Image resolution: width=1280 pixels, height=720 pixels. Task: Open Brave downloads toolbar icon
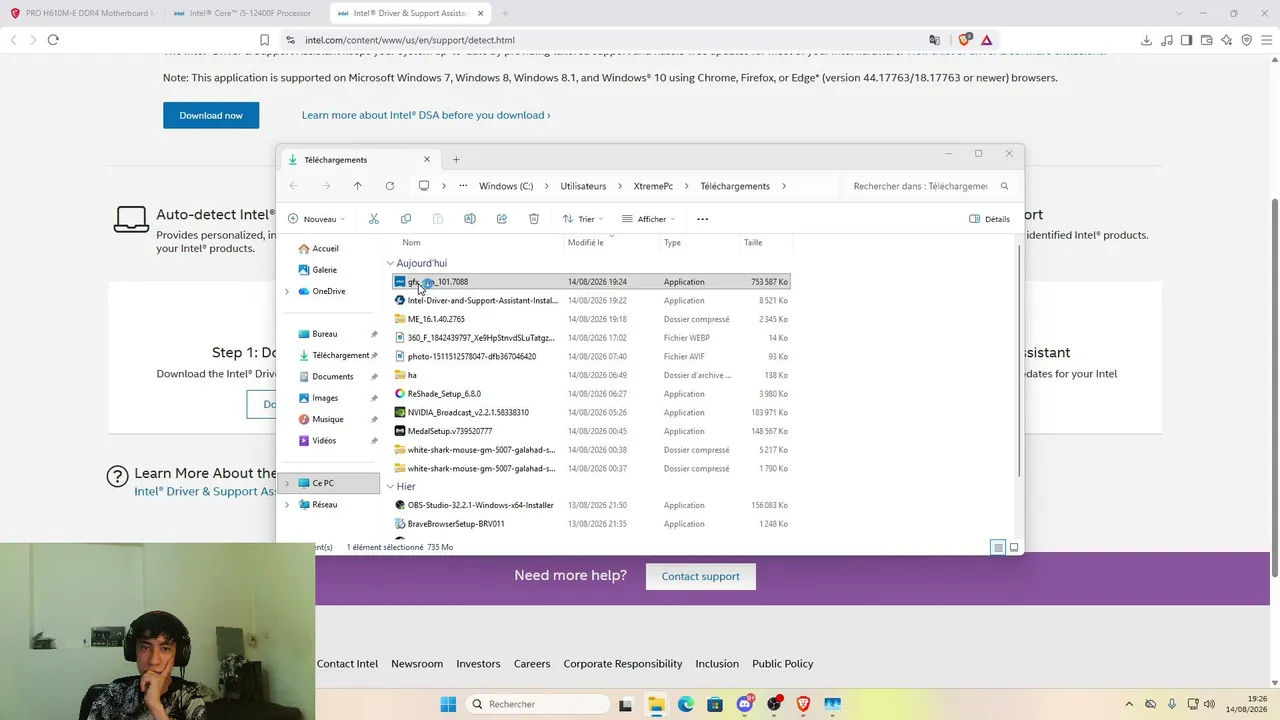pos(1146,40)
